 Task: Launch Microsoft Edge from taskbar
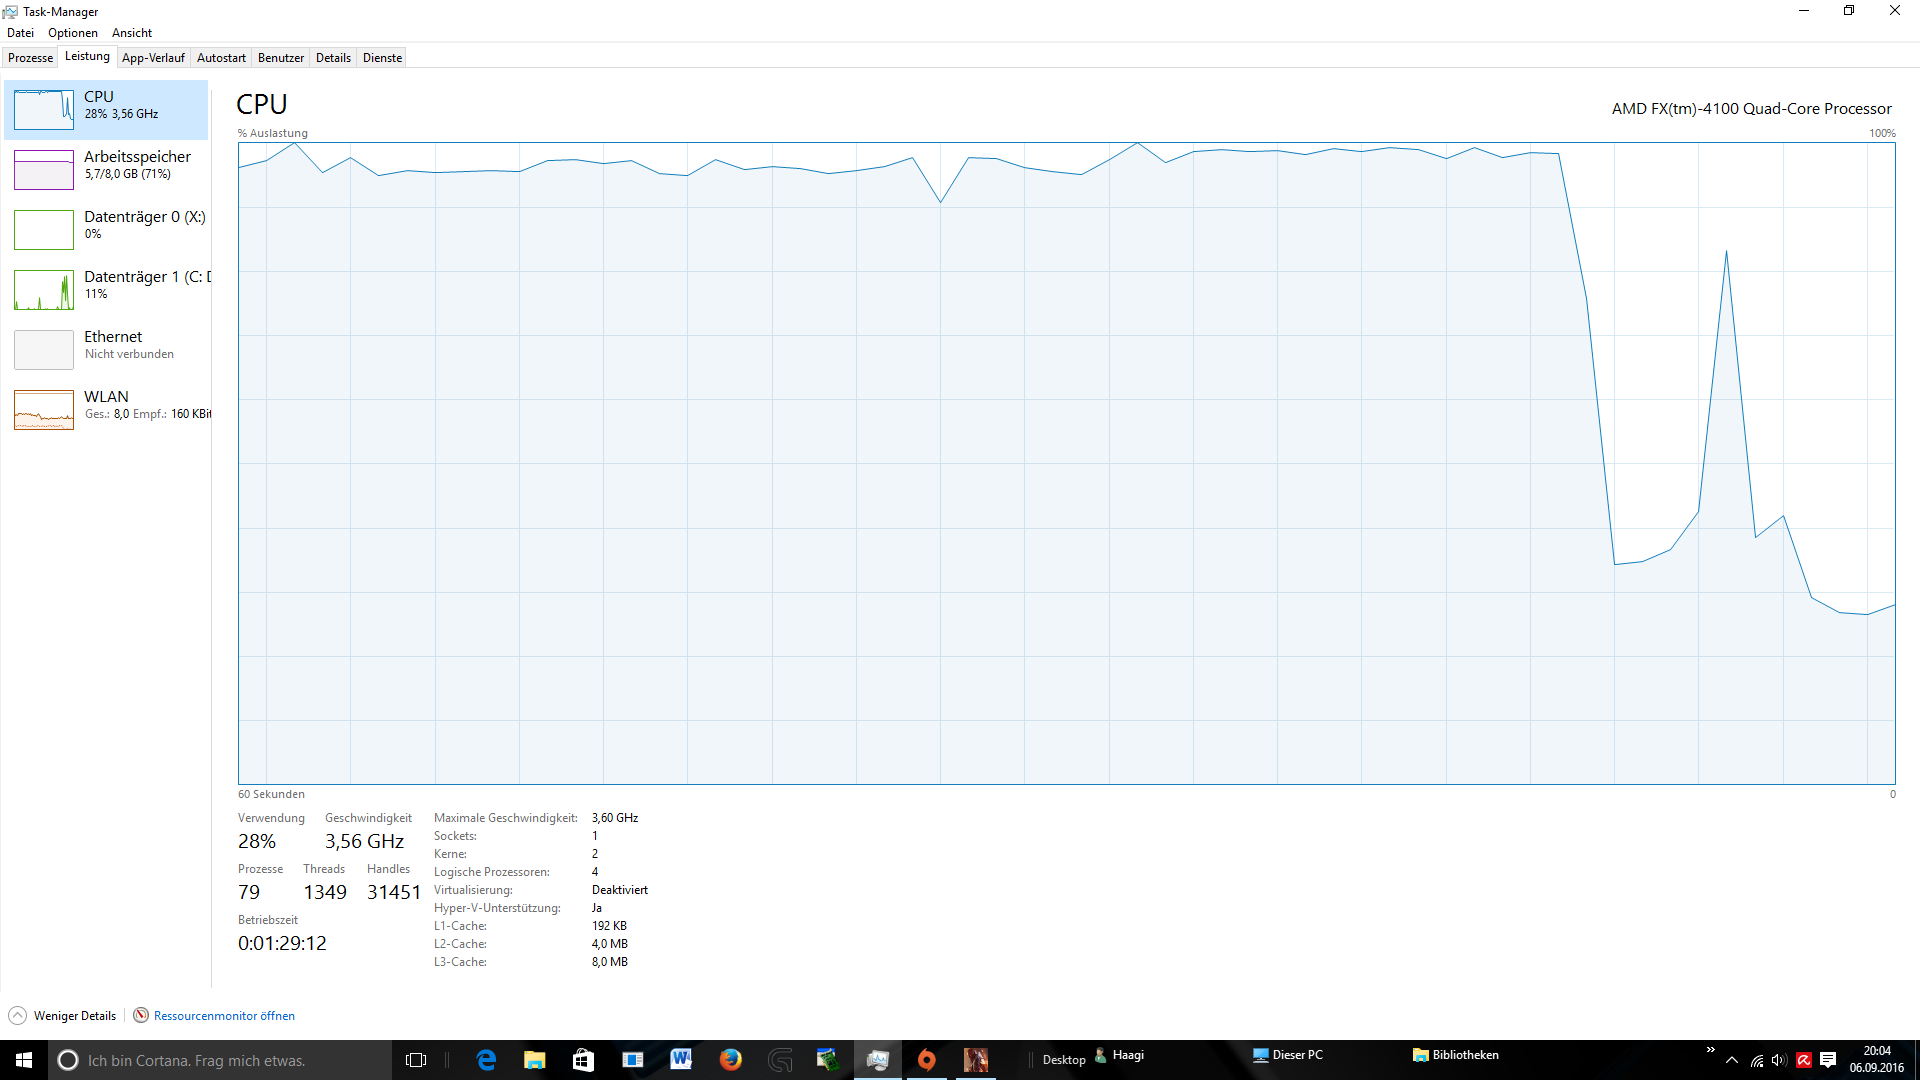click(x=486, y=1060)
